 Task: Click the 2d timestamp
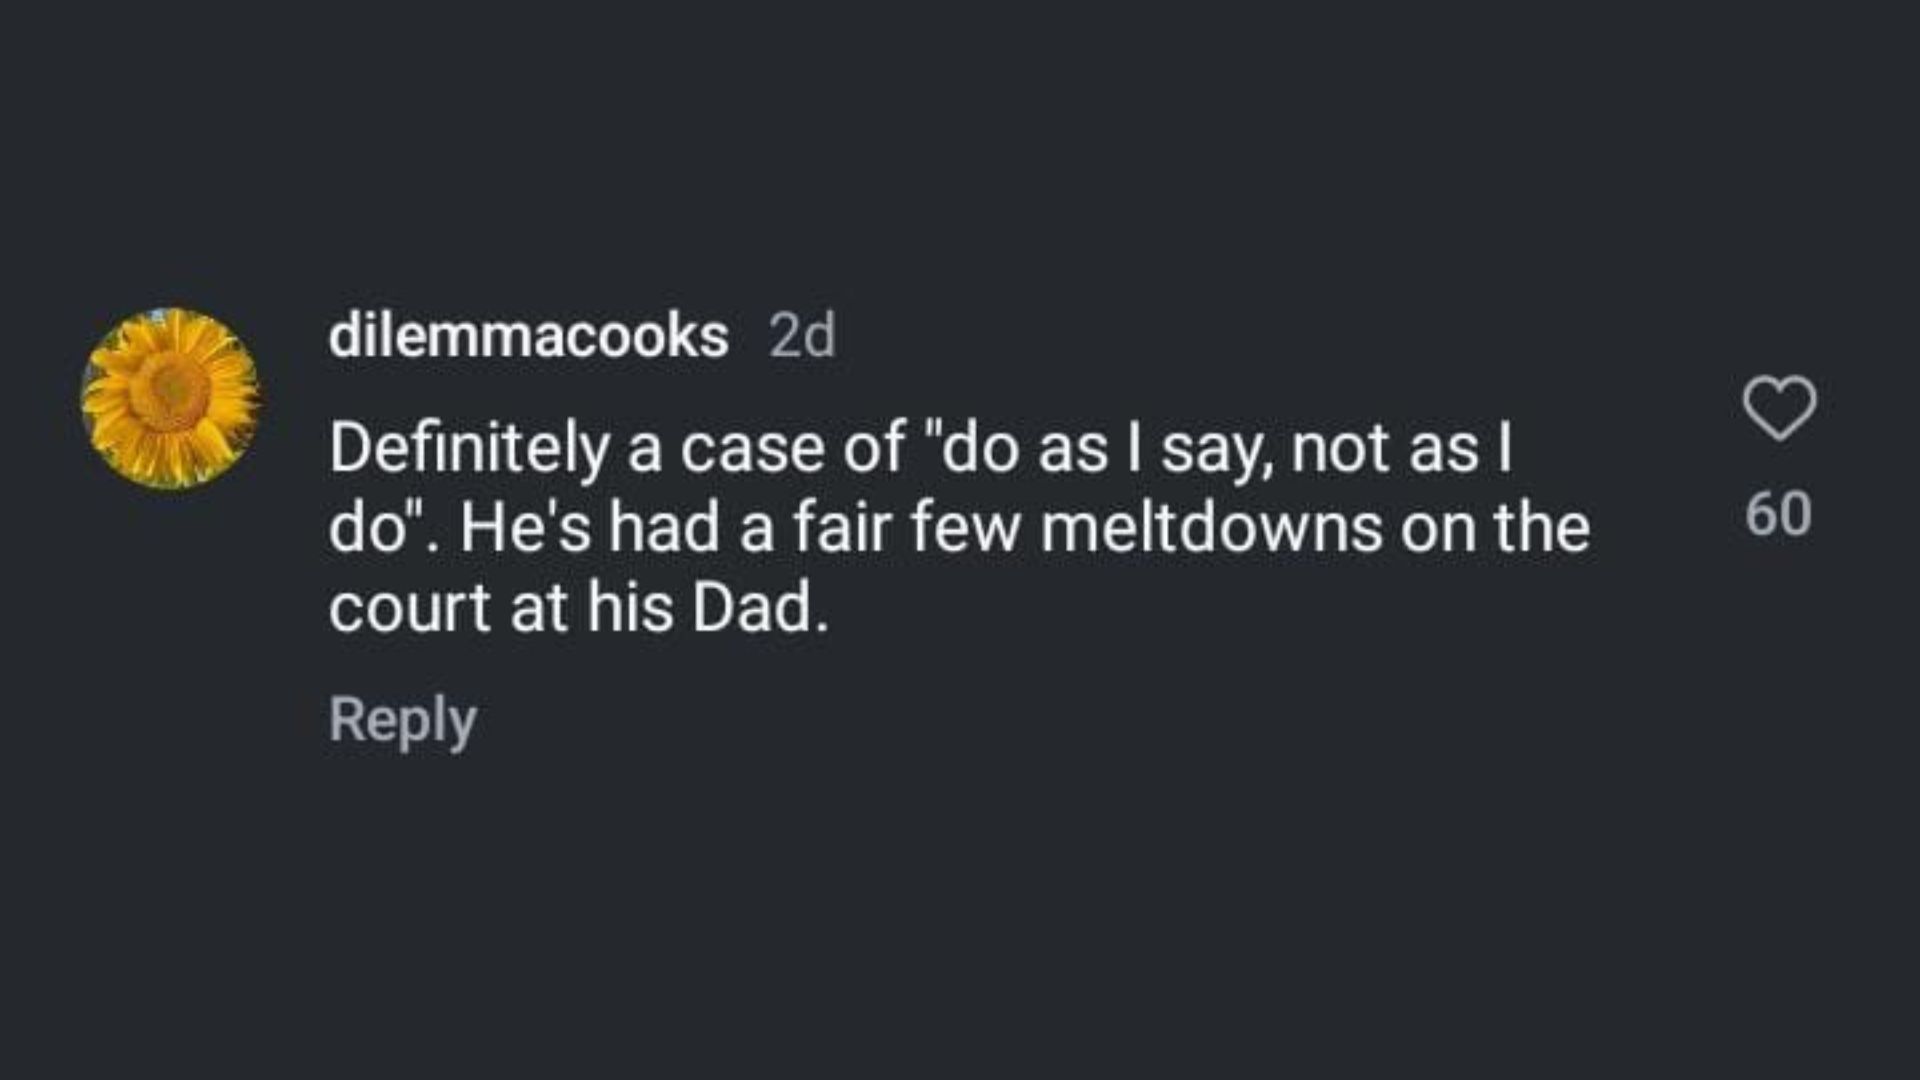(802, 336)
